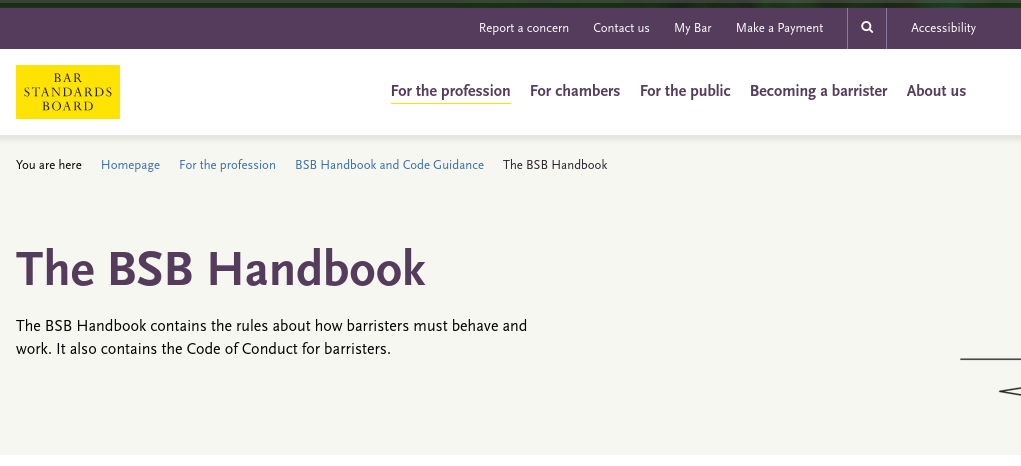This screenshot has height=466, width=1021.
Task: Open For the profession menu
Action: (x=451, y=91)
